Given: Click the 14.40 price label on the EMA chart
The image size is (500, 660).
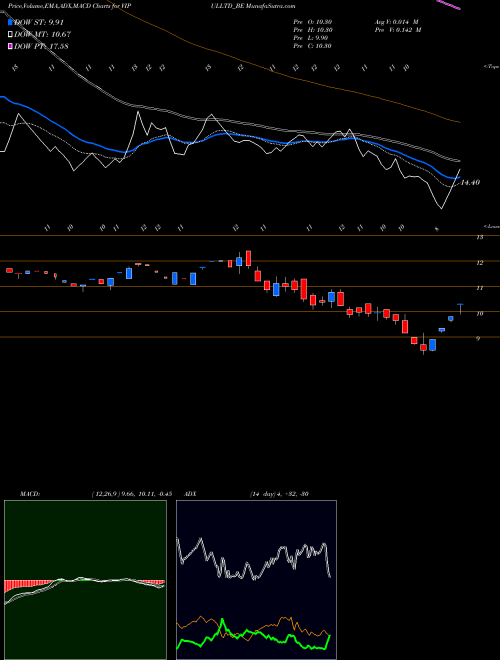Looking at the screenshot, I should (470, 183).
